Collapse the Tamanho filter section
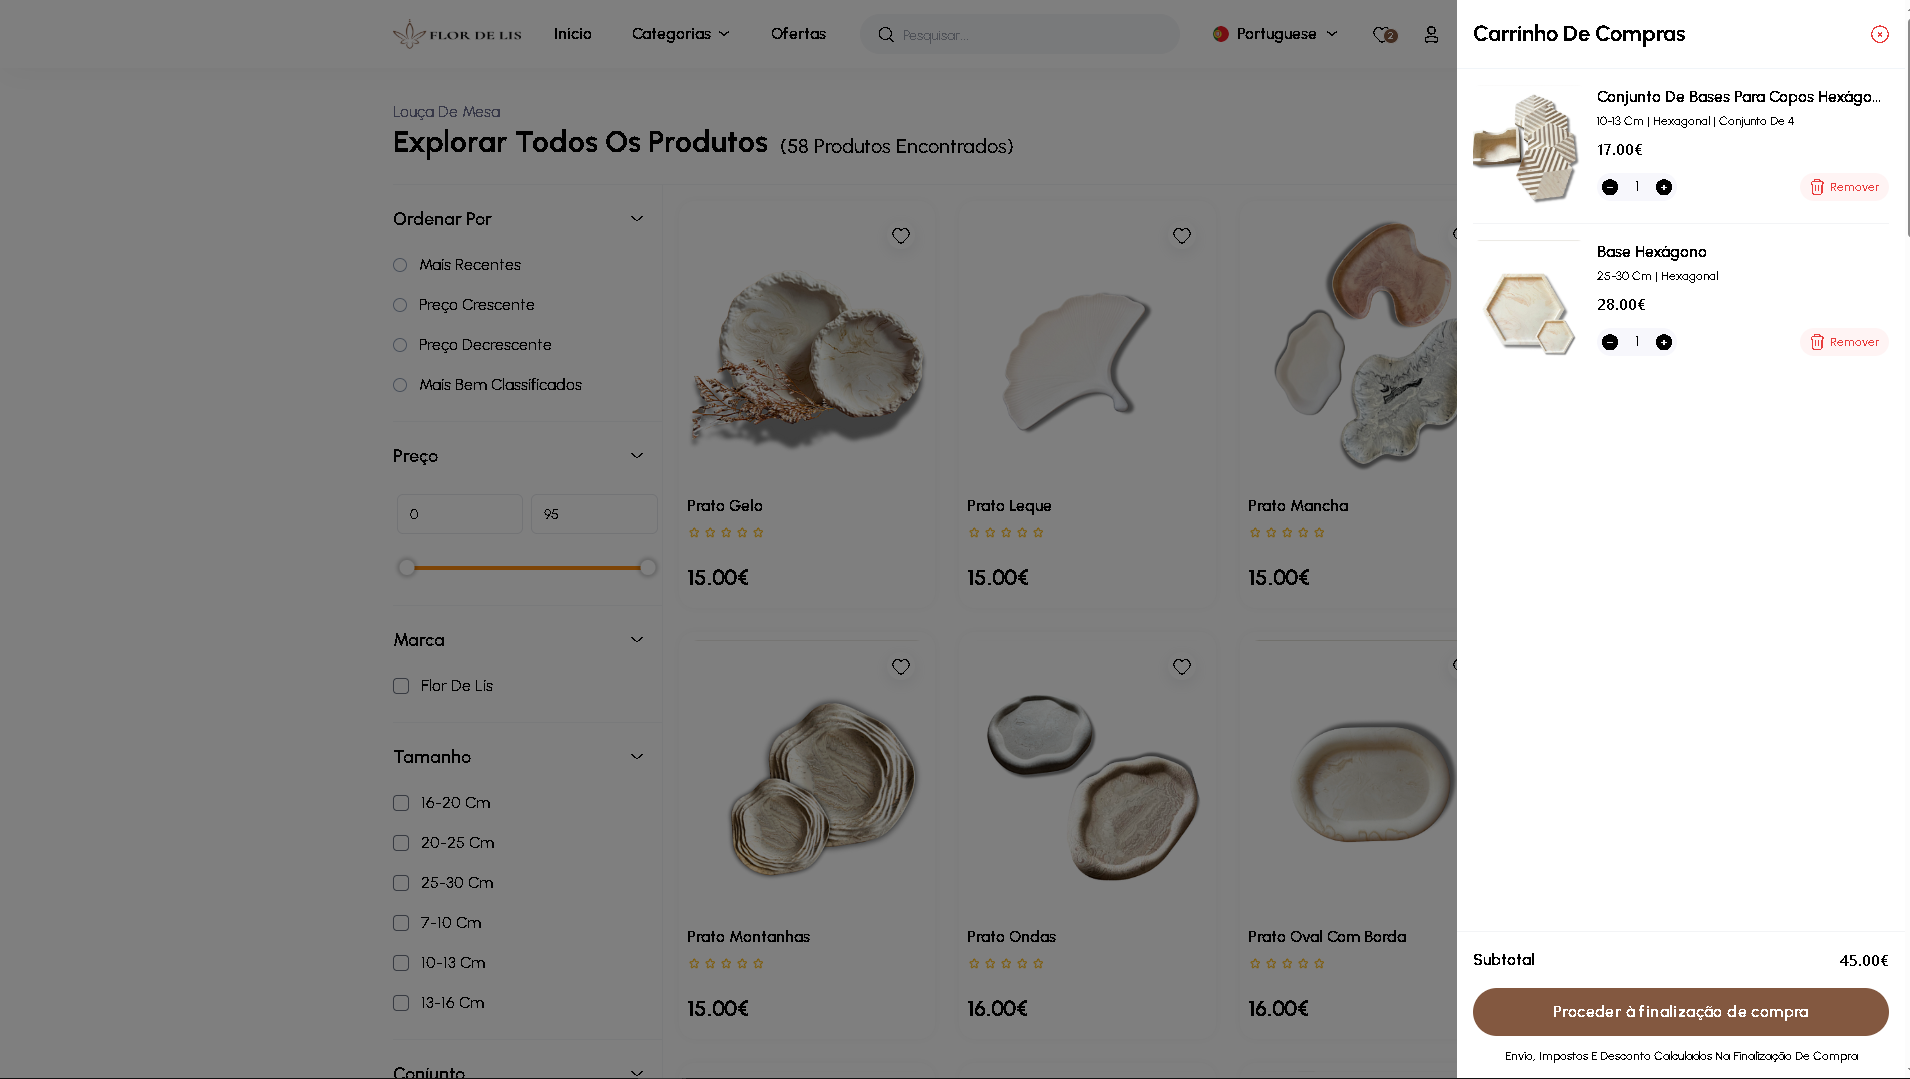This screenshot has height=1079, width=1910. (637, 757)
